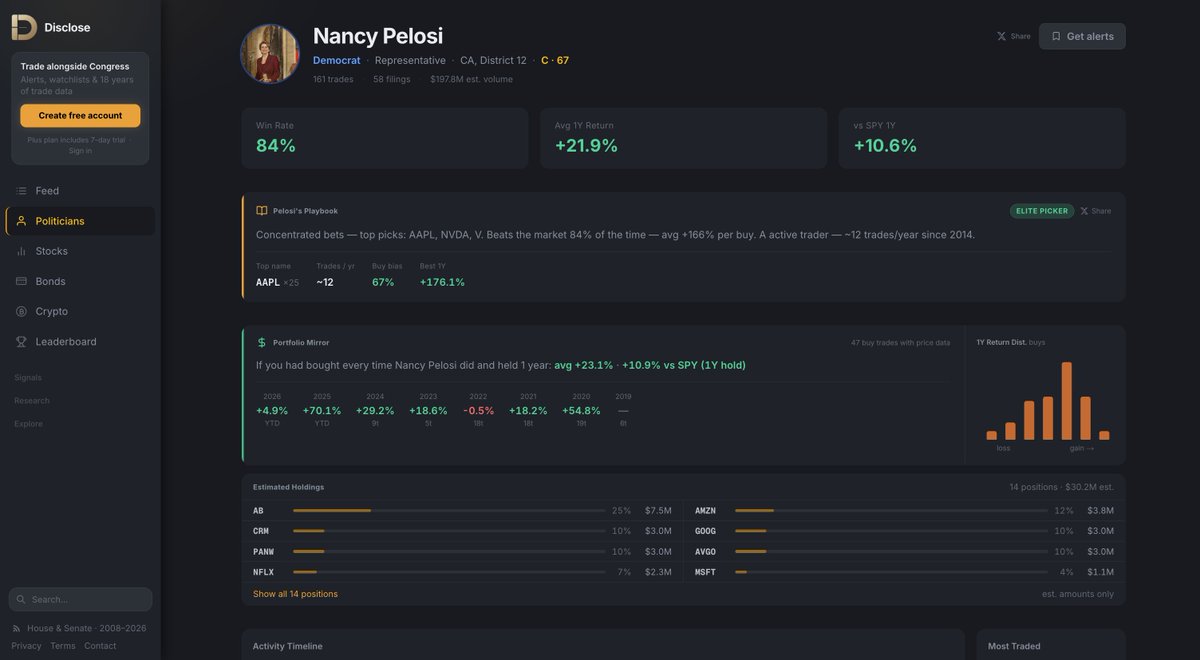Open the Bonds section

click(x=80, y=281)
